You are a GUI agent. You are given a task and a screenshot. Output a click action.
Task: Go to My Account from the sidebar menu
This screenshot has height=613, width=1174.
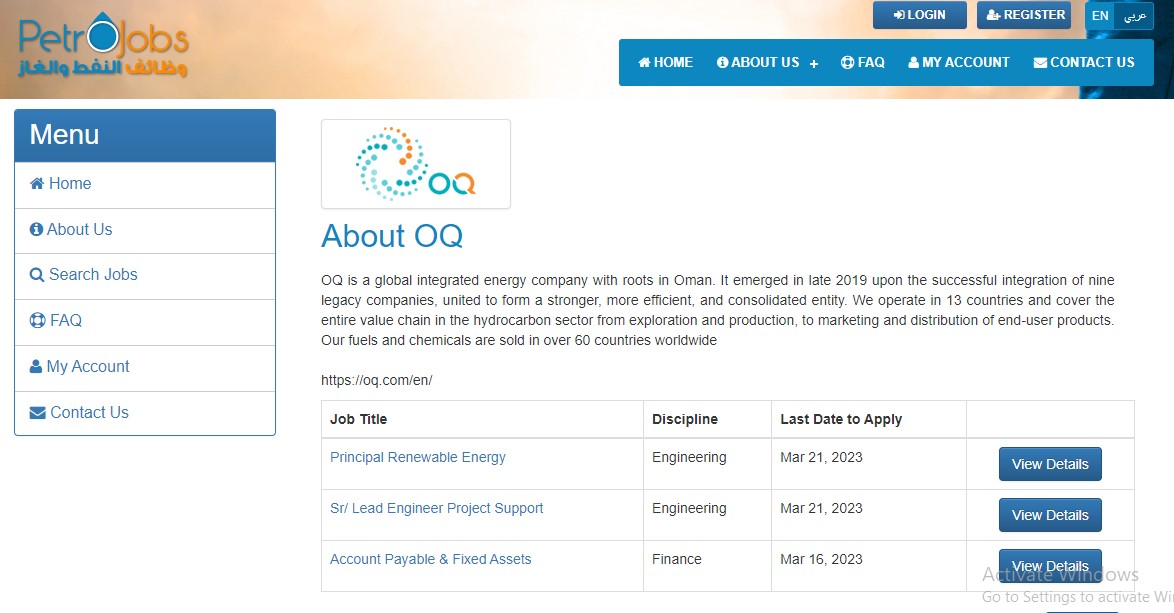[88, 367]
